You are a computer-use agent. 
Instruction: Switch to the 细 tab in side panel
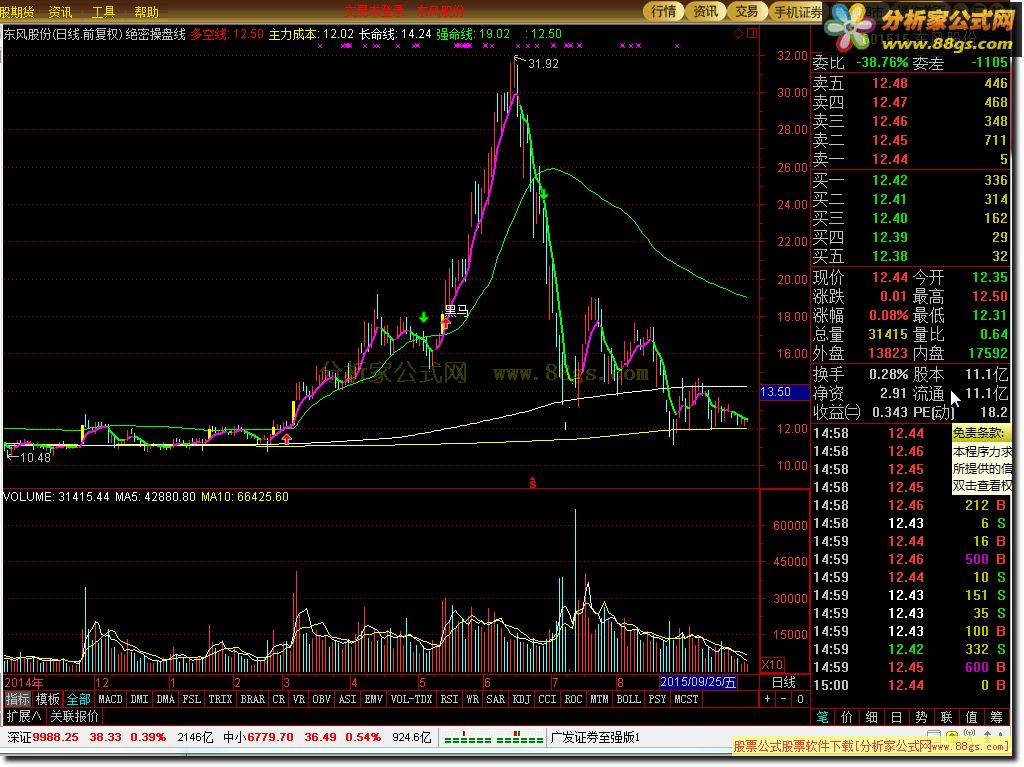pos(872,717)
